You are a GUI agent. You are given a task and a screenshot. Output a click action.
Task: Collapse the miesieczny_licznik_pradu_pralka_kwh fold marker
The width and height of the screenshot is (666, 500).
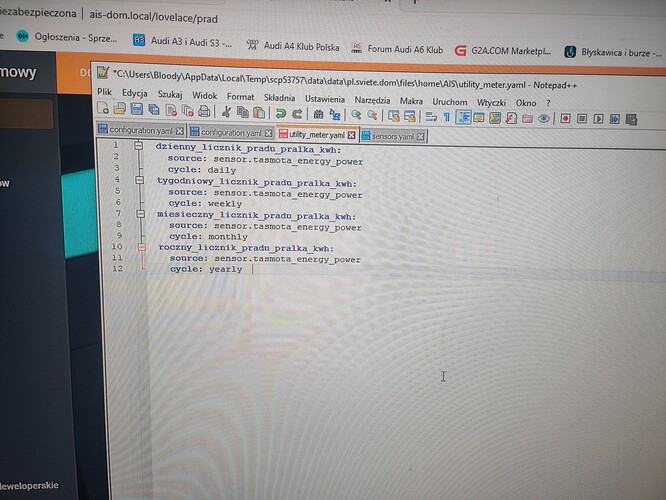pyautogui.click(x=141, y=214)
